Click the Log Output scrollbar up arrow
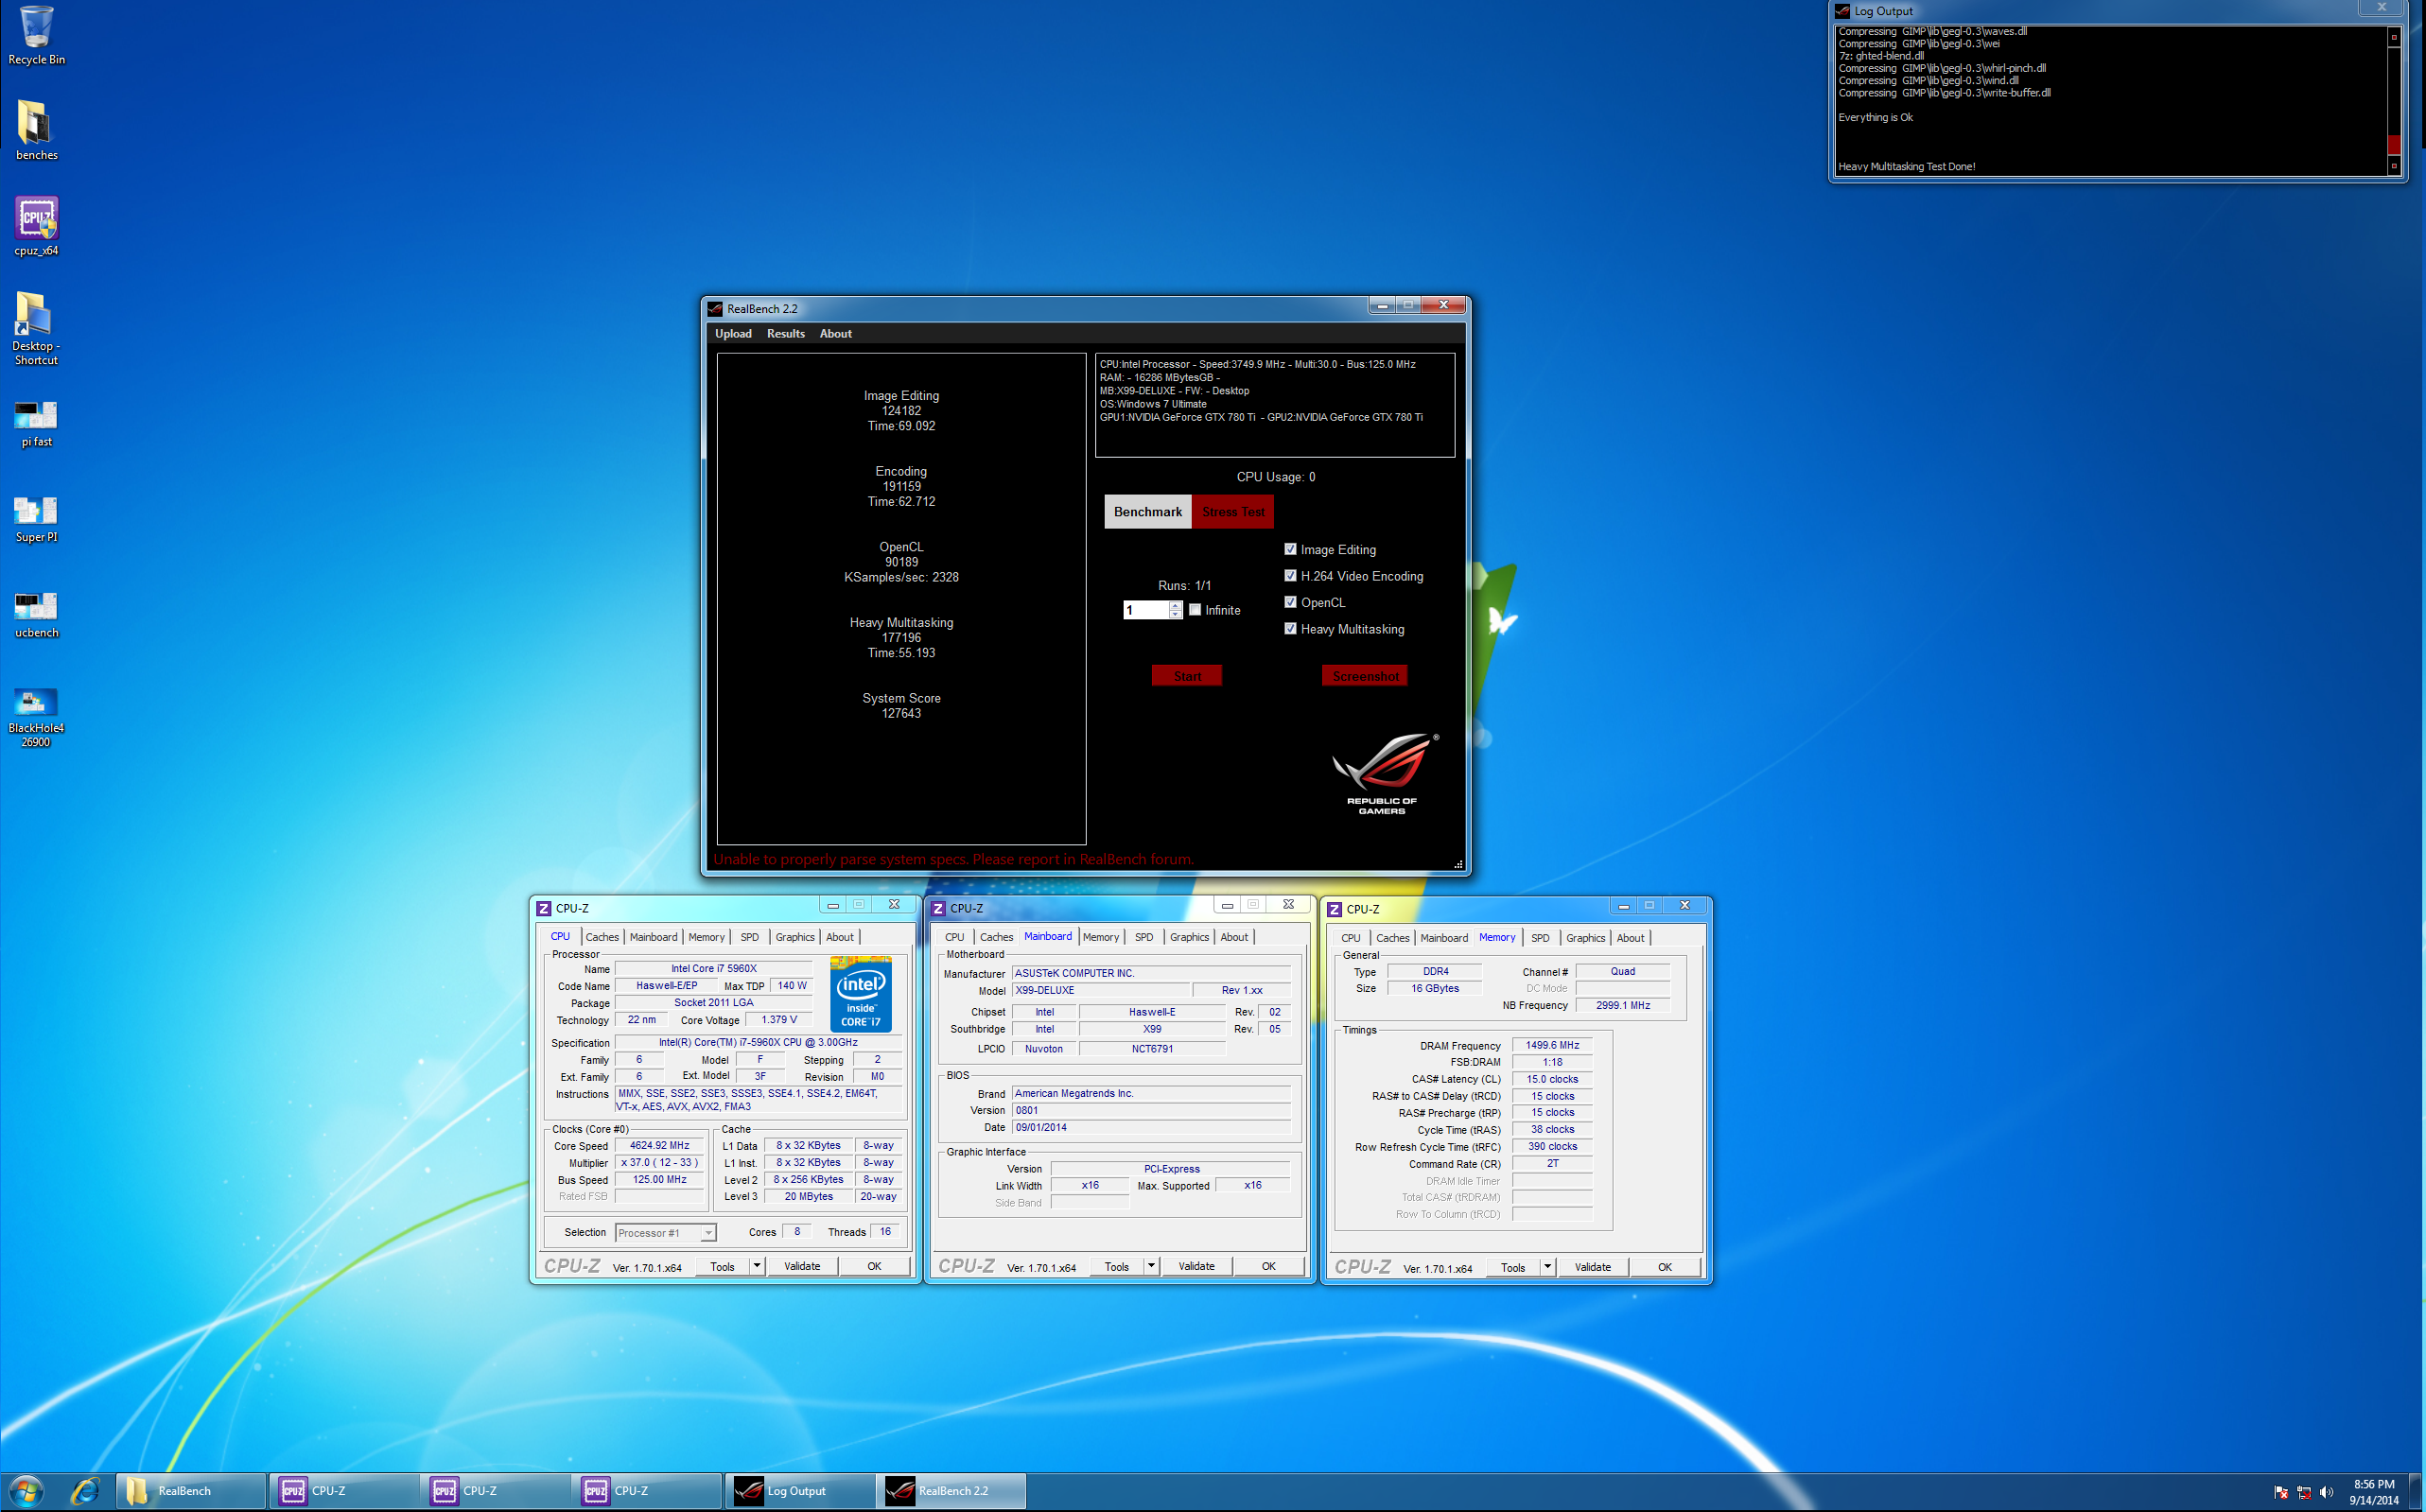This screenshot has height=1512, width=2426. pos(2394,37)
